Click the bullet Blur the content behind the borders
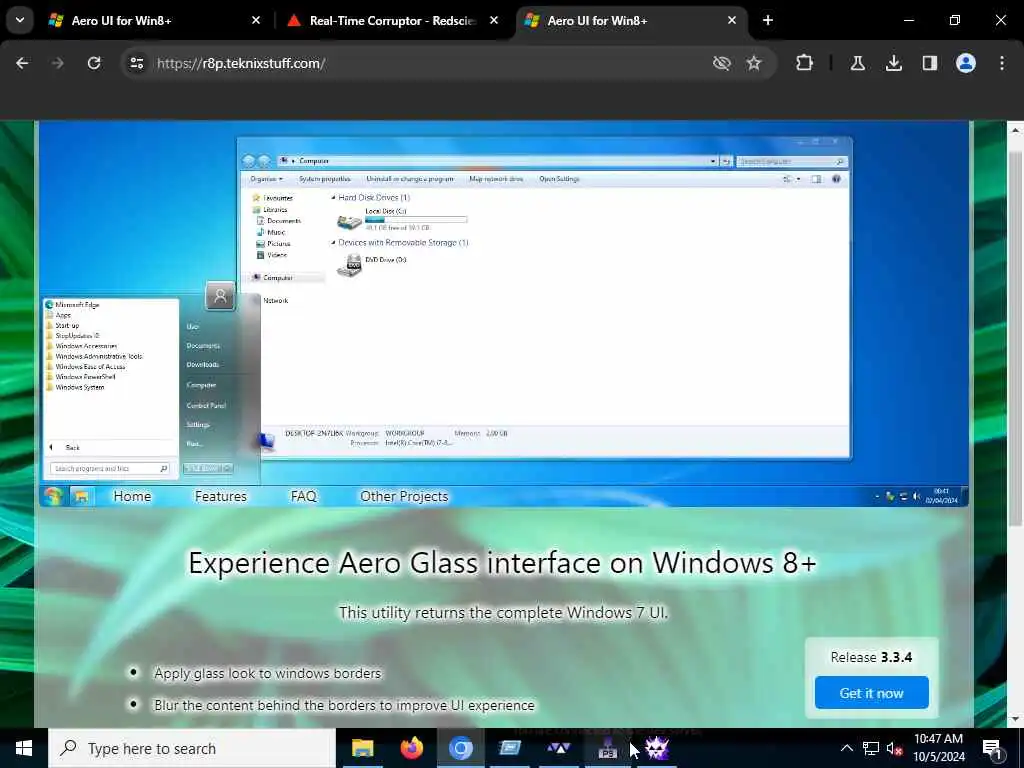This screenshot has width=1024, height=768. coord(344,705)
